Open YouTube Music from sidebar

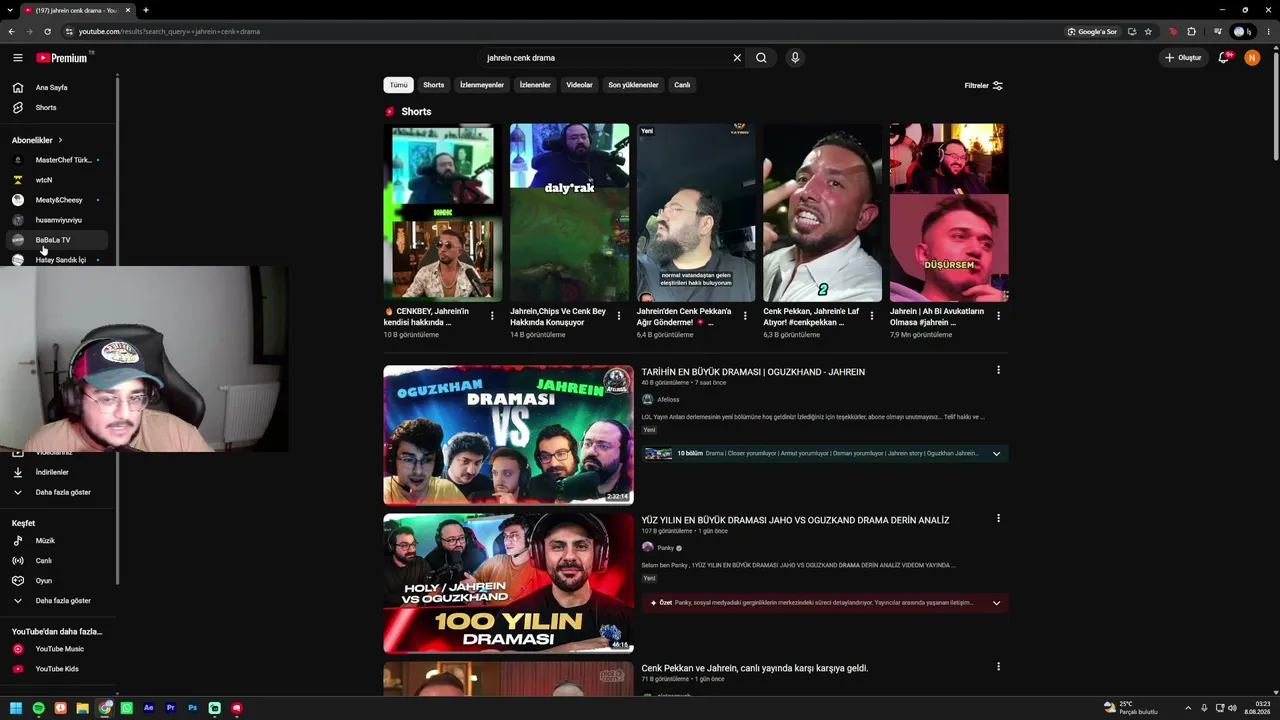pos(58,649)
